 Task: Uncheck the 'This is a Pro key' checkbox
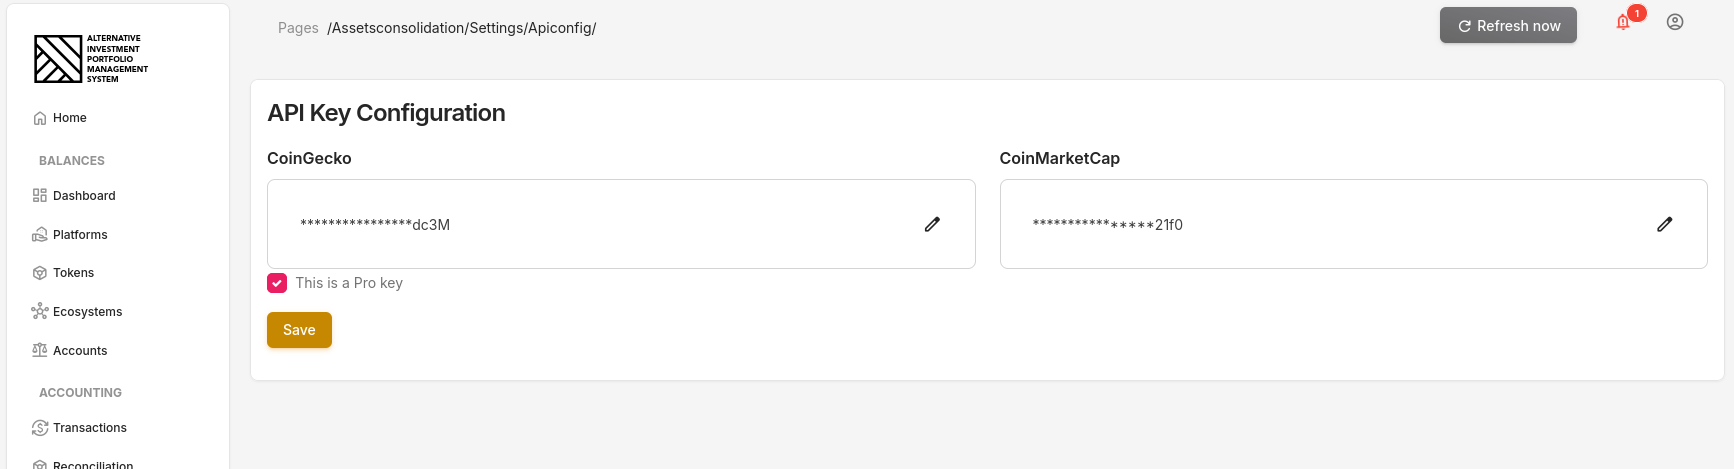[x=277, y=283]
